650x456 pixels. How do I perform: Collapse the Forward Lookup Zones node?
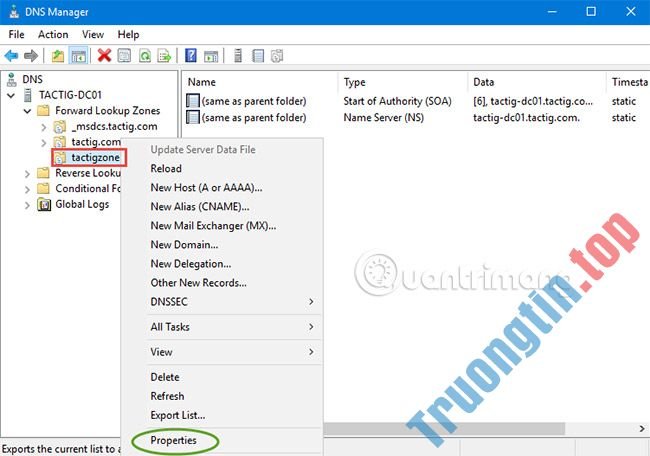point(27,111)
